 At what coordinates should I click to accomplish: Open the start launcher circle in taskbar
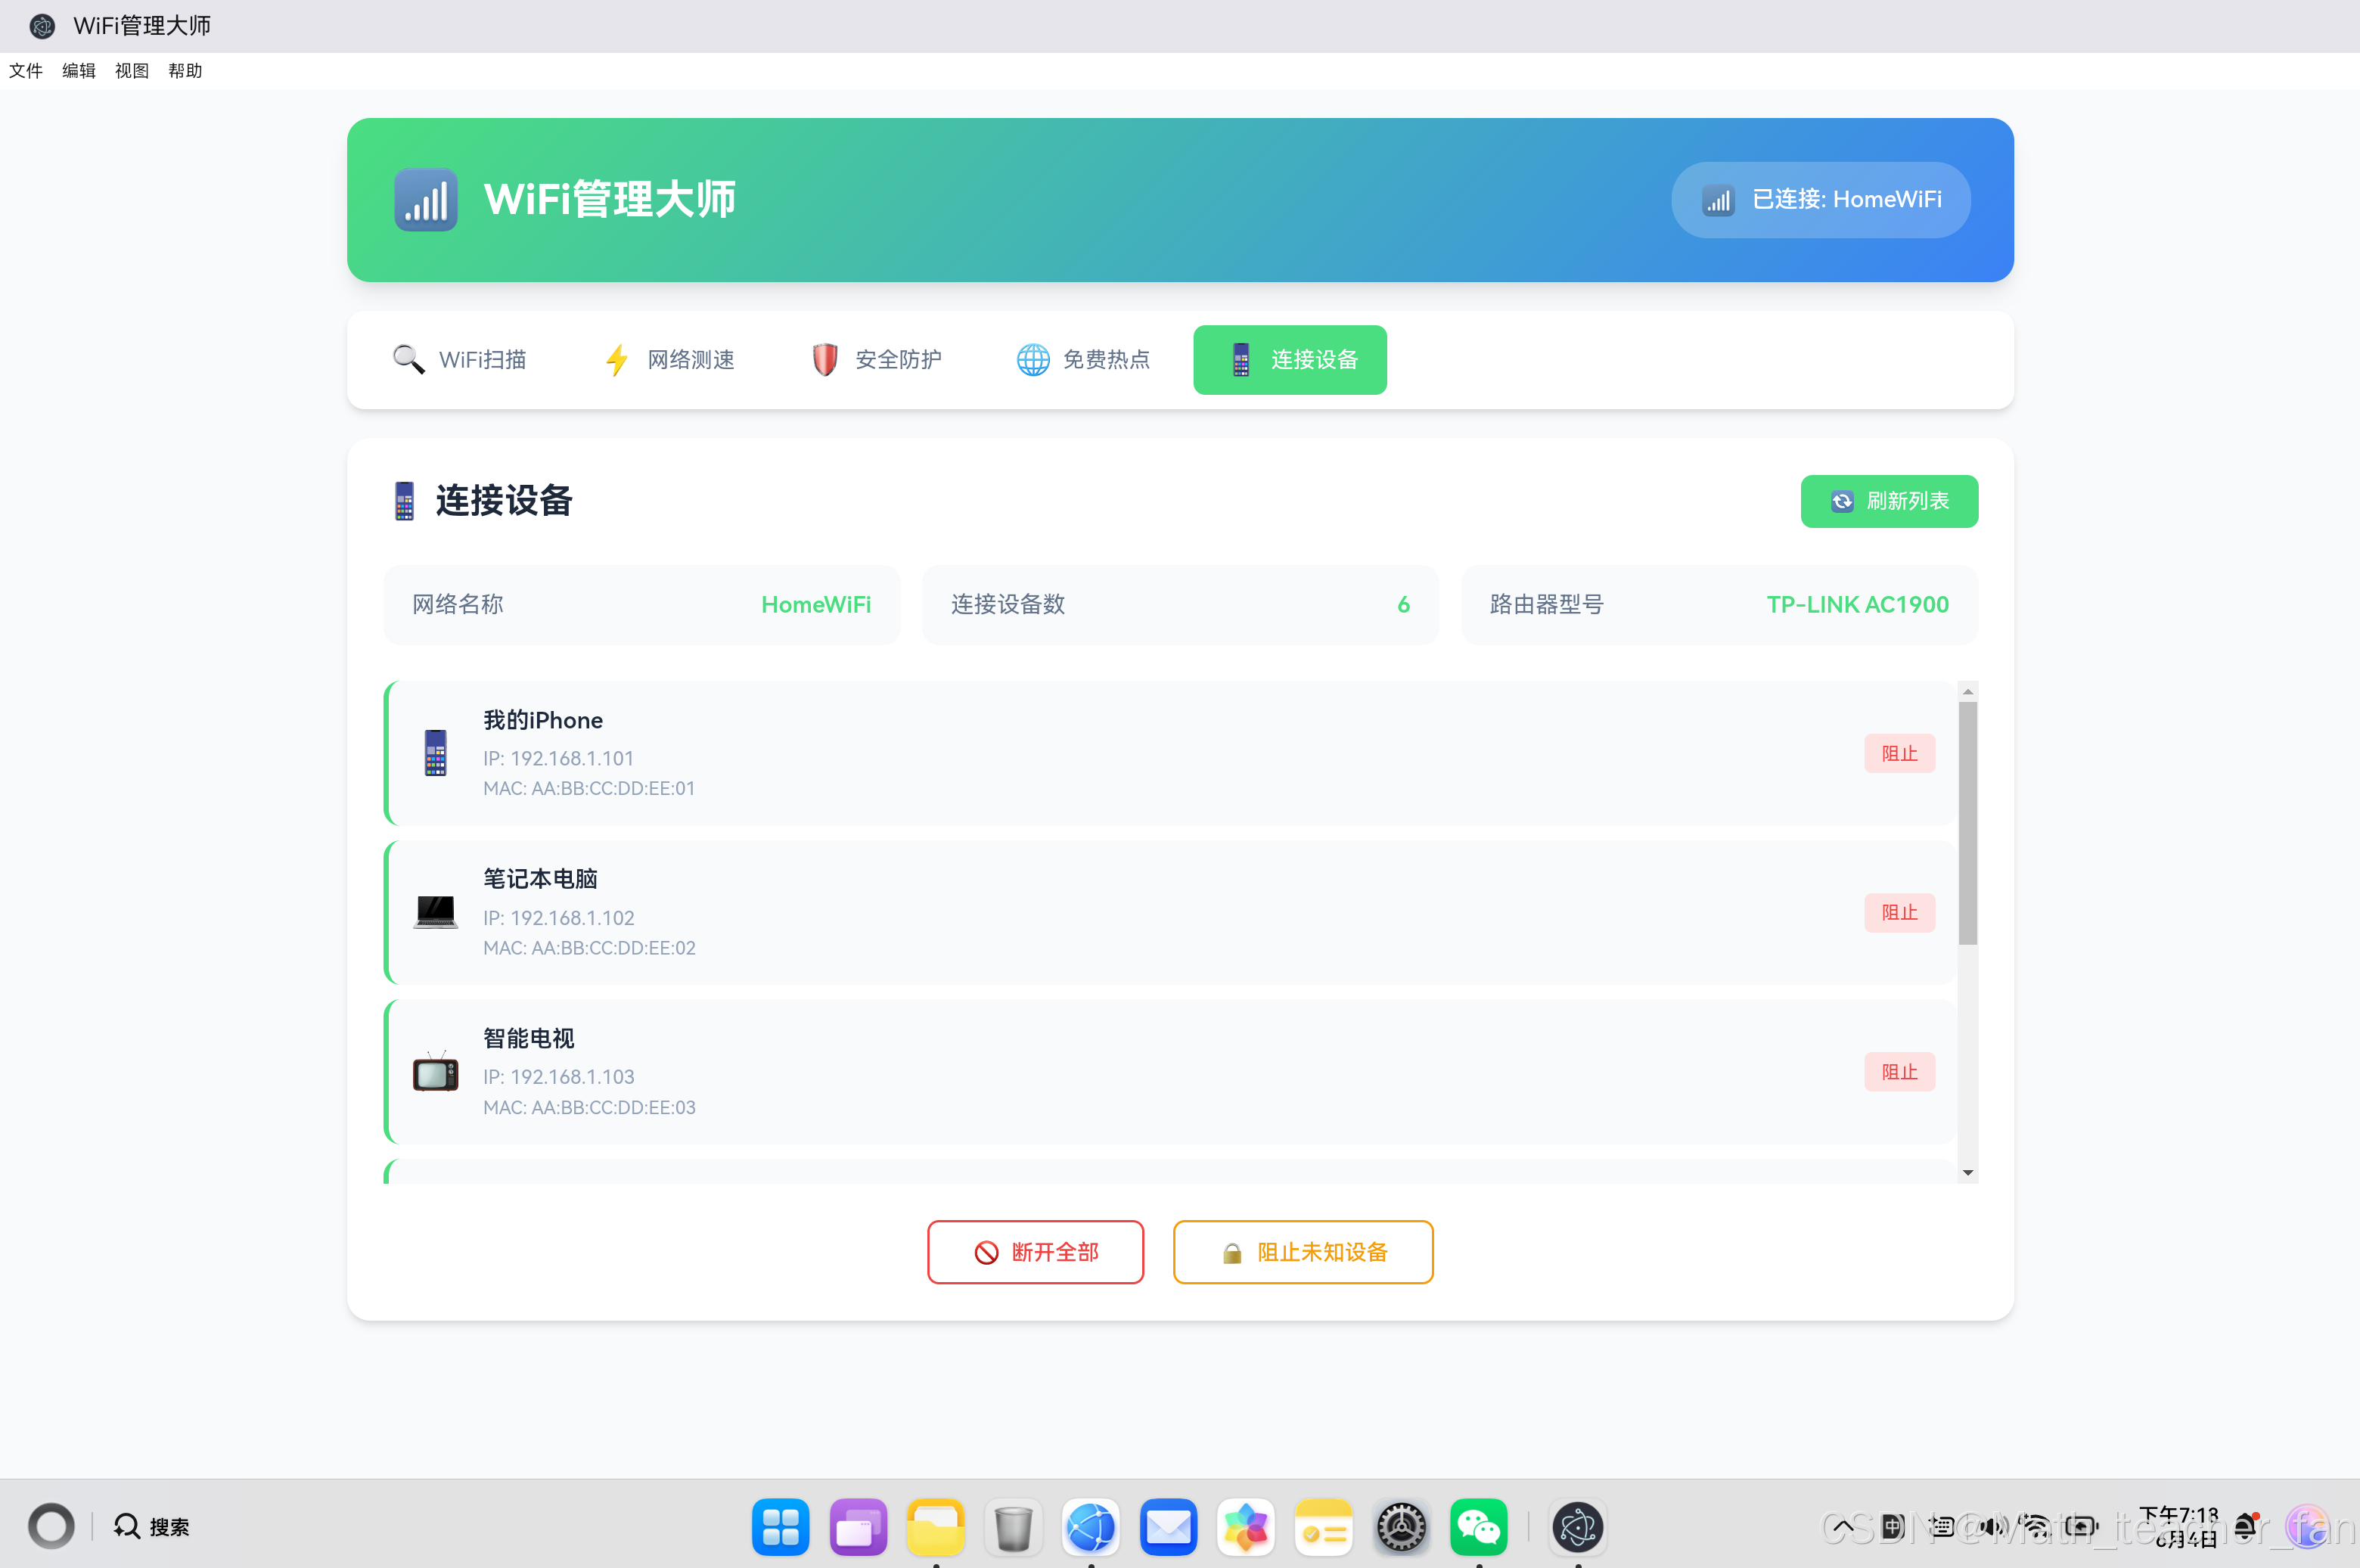[51, 1527]
